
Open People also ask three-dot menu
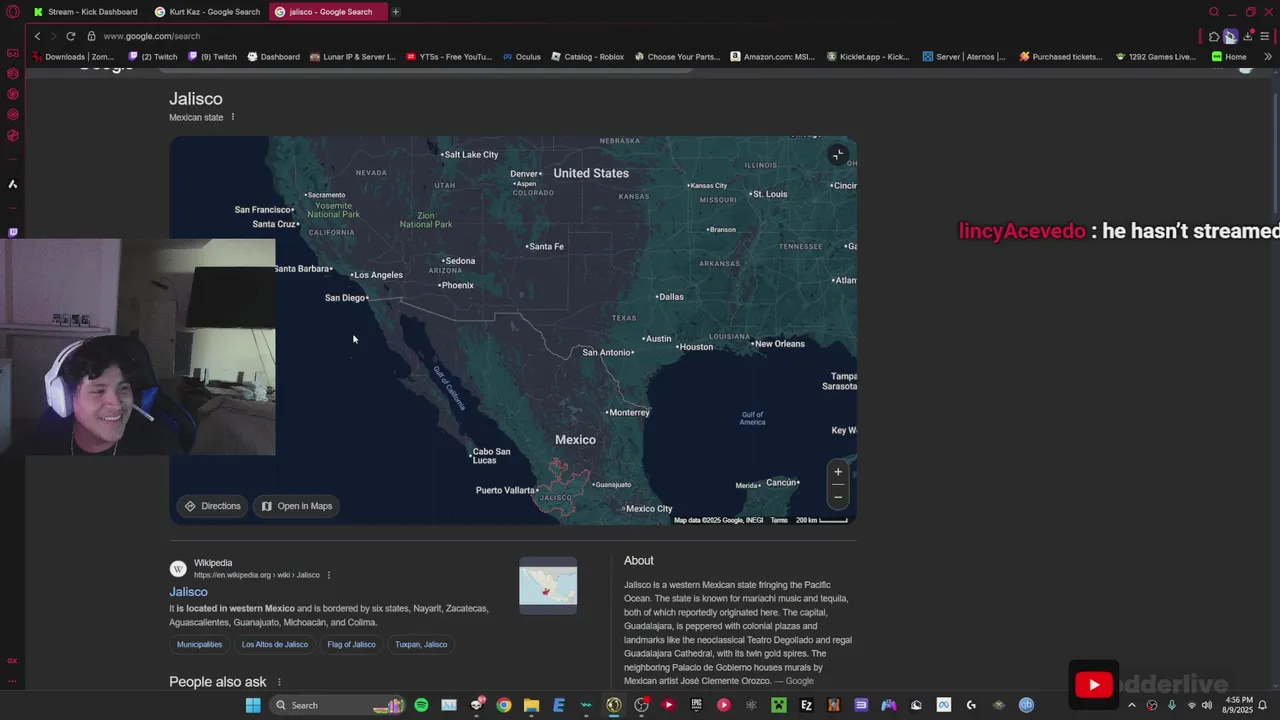279,682
